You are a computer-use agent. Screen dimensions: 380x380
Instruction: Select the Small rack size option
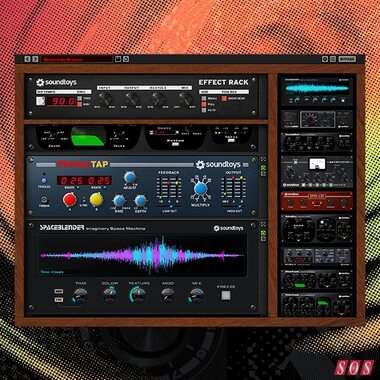click(x=203, y=98)
